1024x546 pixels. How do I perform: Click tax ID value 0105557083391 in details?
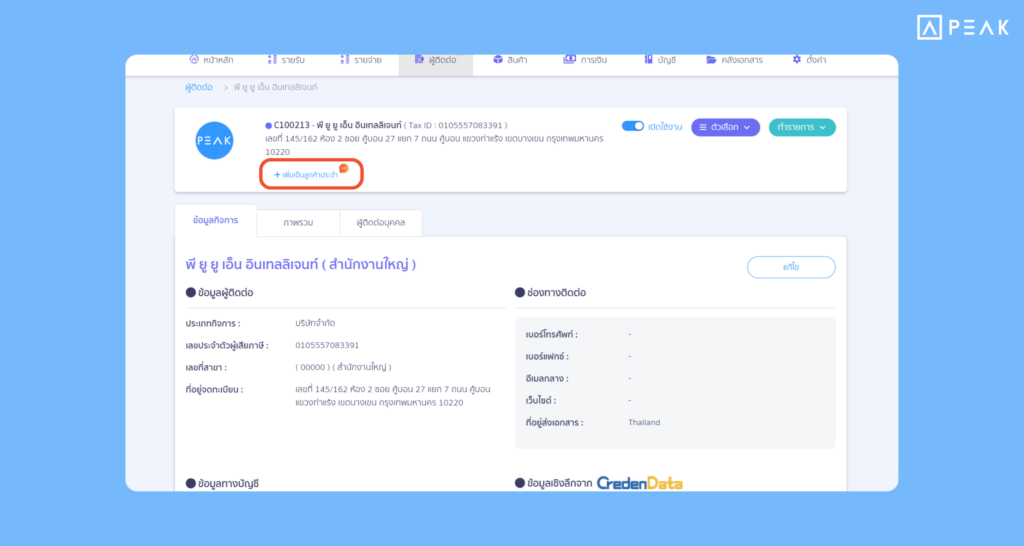pos(327,345)
